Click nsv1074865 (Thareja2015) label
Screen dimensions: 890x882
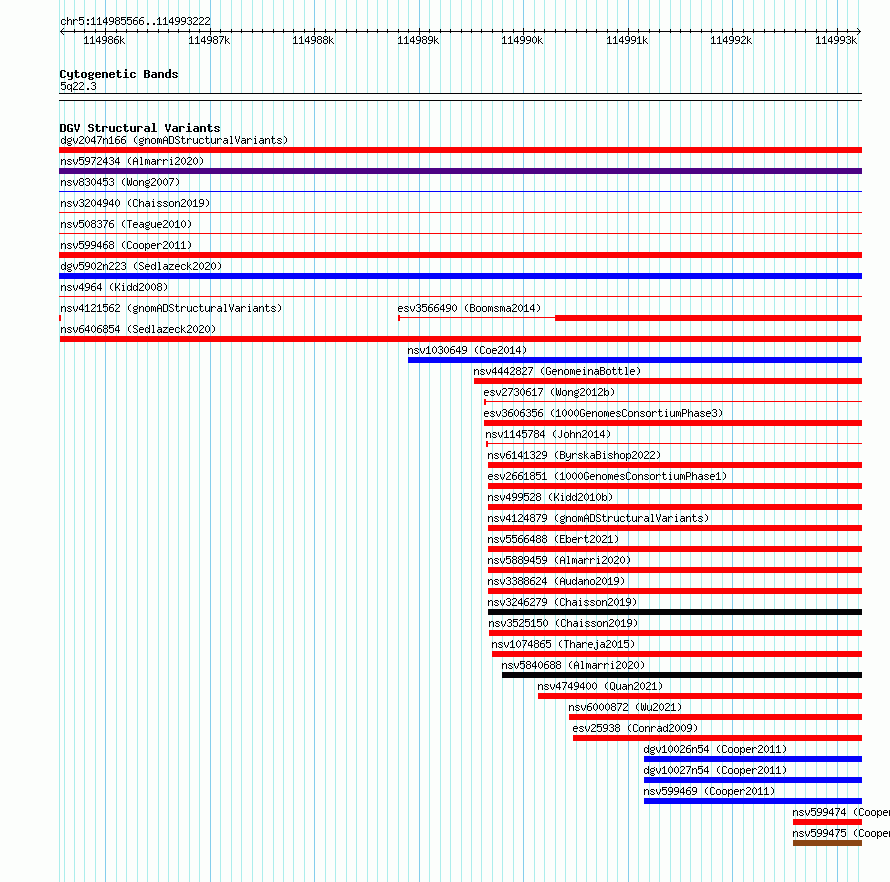tap(563, 644)
